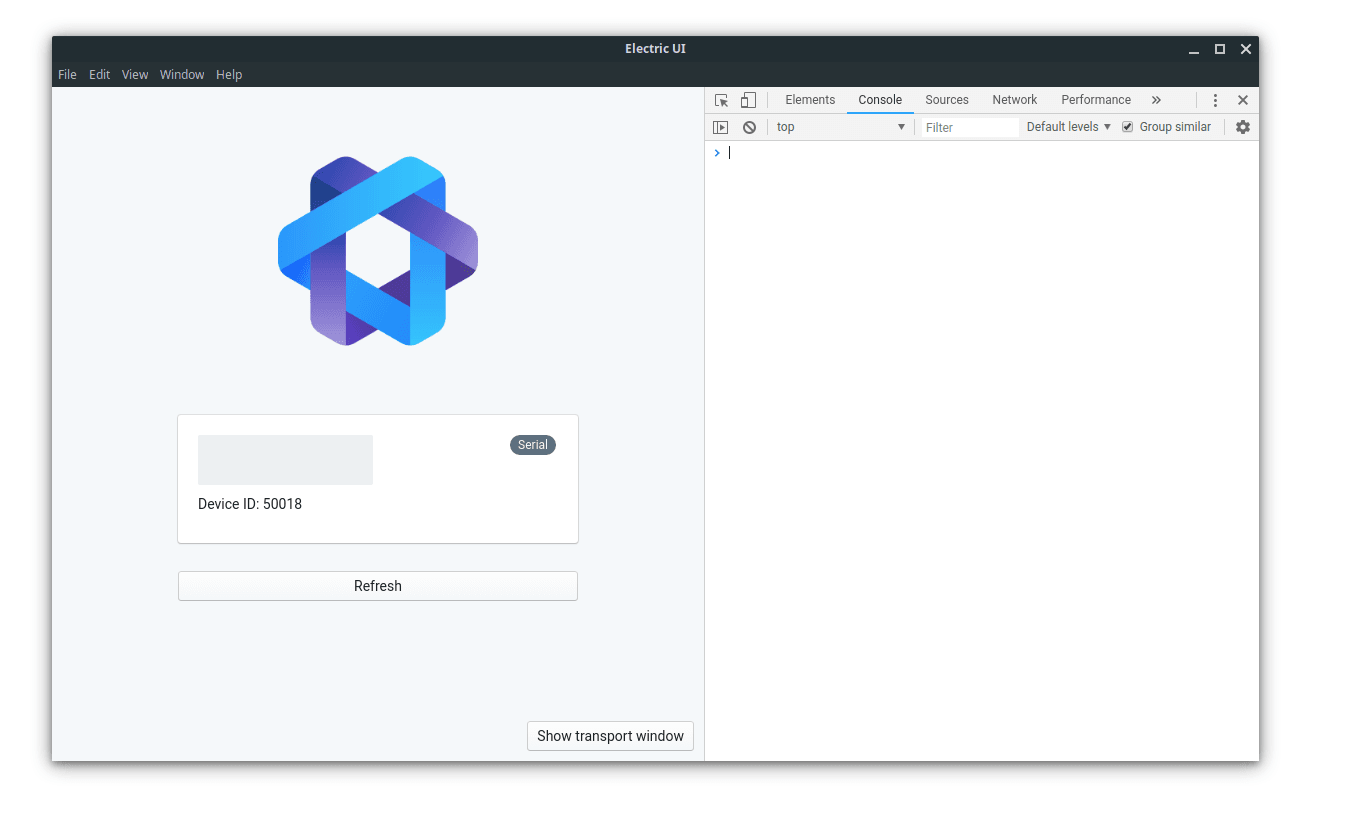The height and width of the screenshot is (835, 1359).
Task: Close the DevTools panel
Action: [x=1242, y=100]
